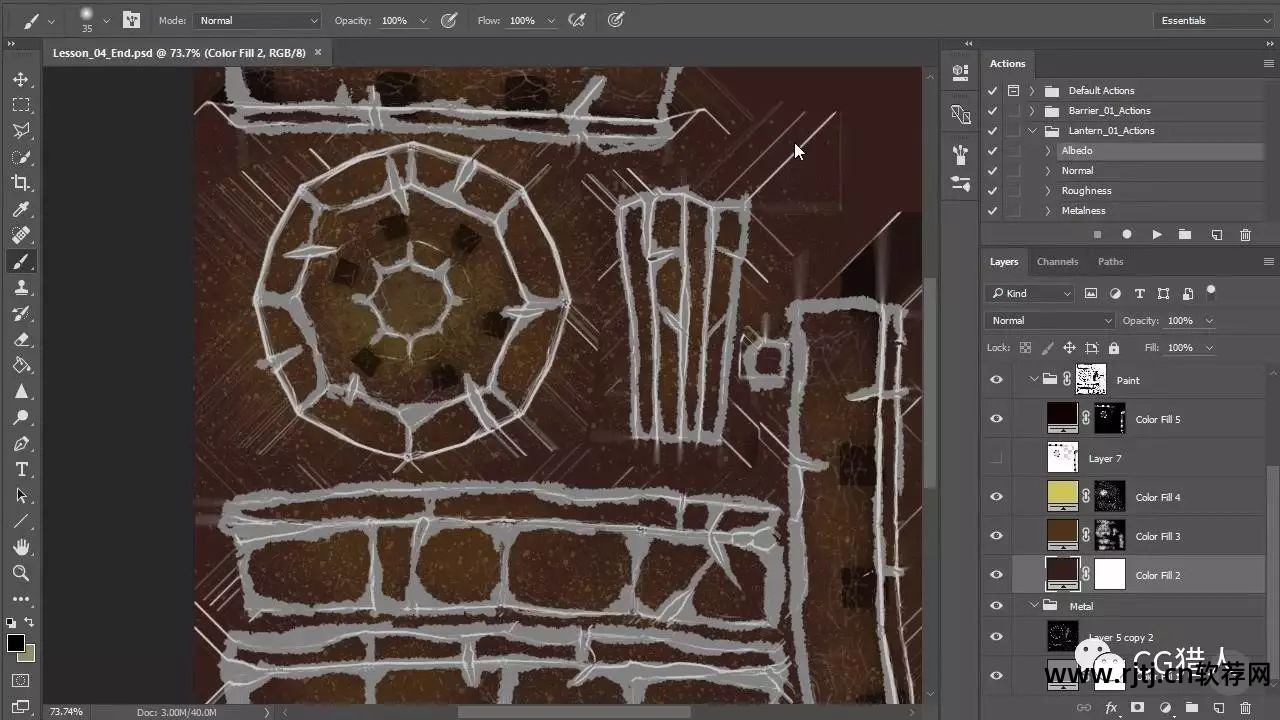Click the foreground color swatch
Screen dimensions: 1280x720
pyautogui.click(x=16, y=643)
